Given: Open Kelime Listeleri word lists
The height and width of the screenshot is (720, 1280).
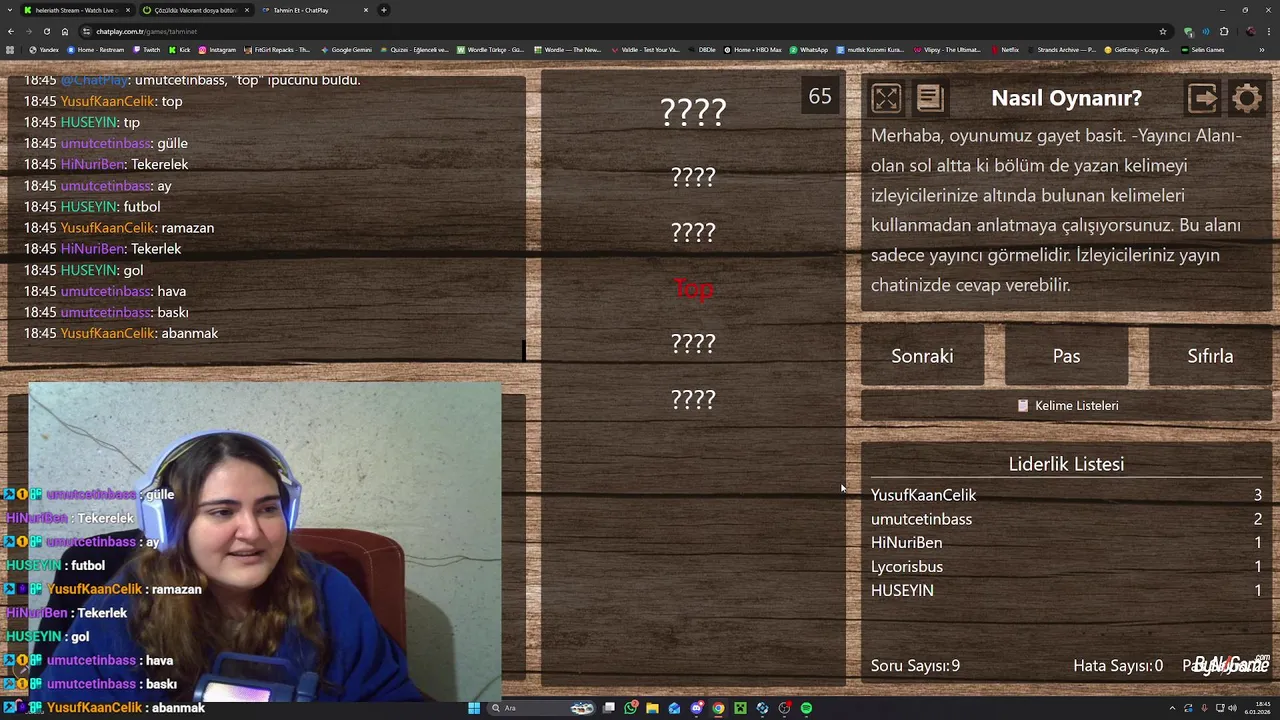Looking at the screenshot, I should tap(1066, 406).
